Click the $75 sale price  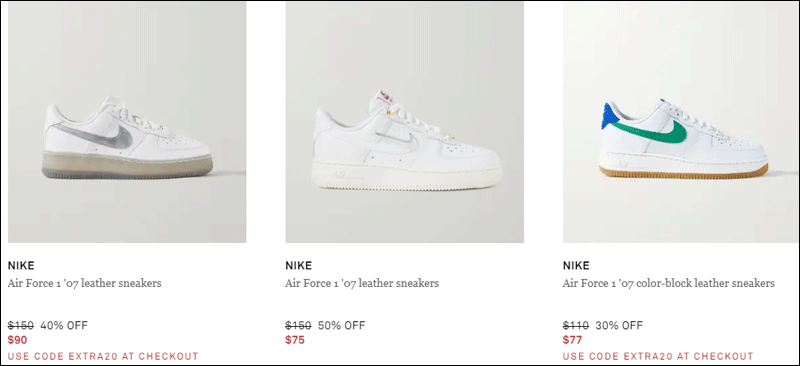click(295, 340)
